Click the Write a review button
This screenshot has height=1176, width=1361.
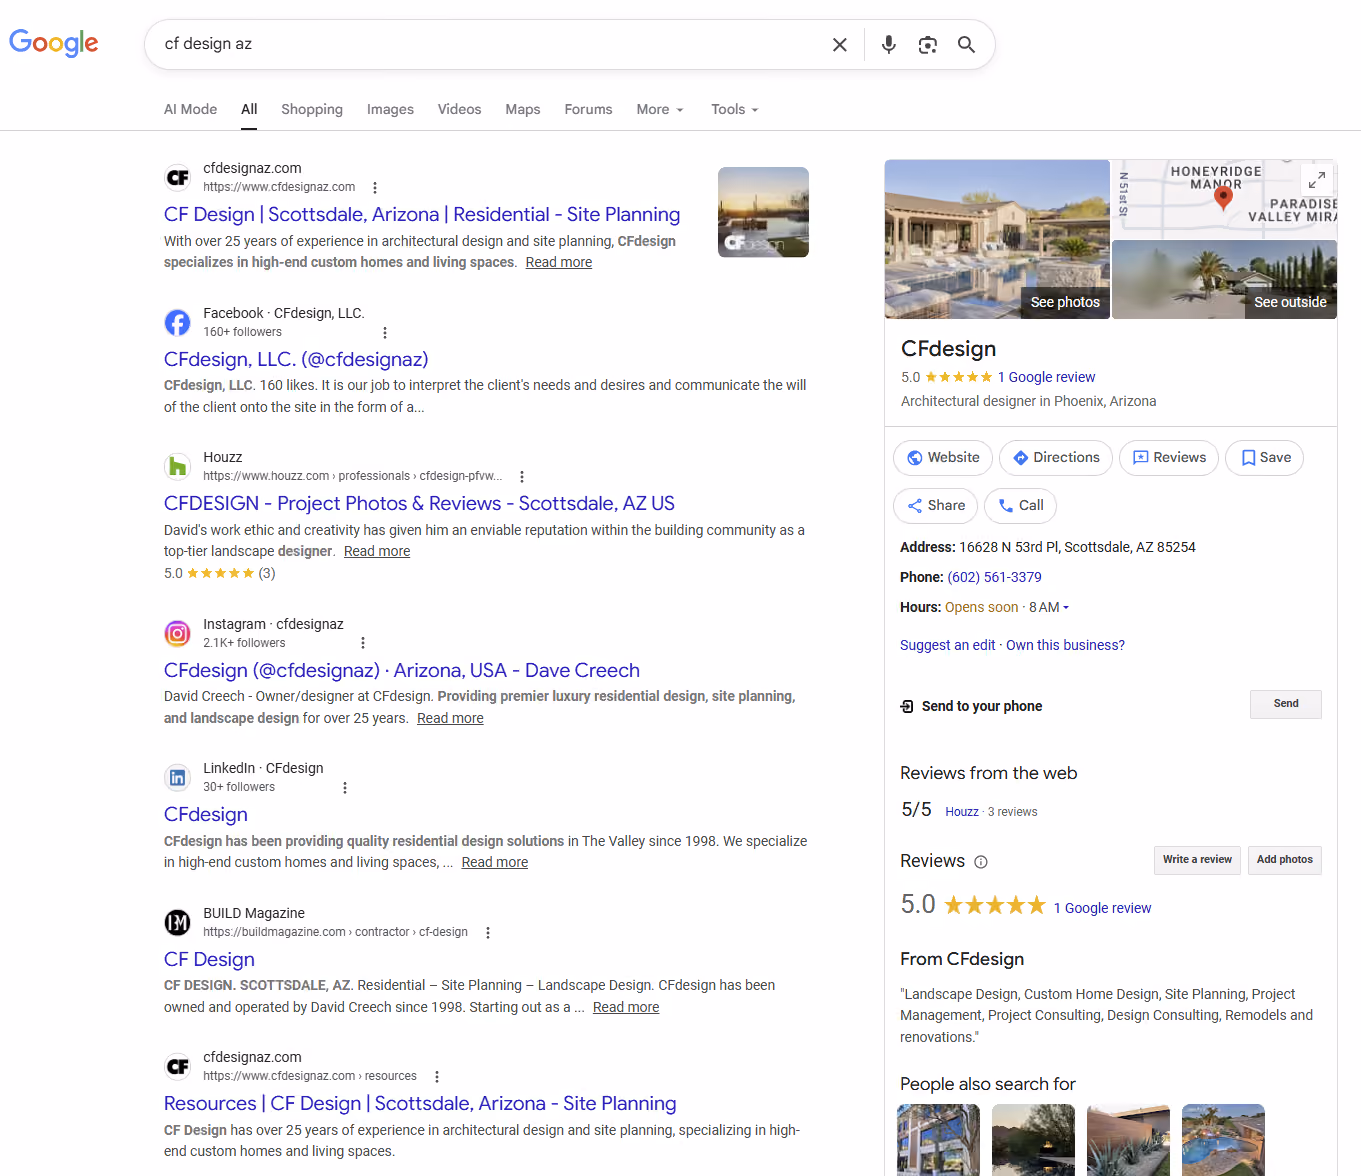1197,860
